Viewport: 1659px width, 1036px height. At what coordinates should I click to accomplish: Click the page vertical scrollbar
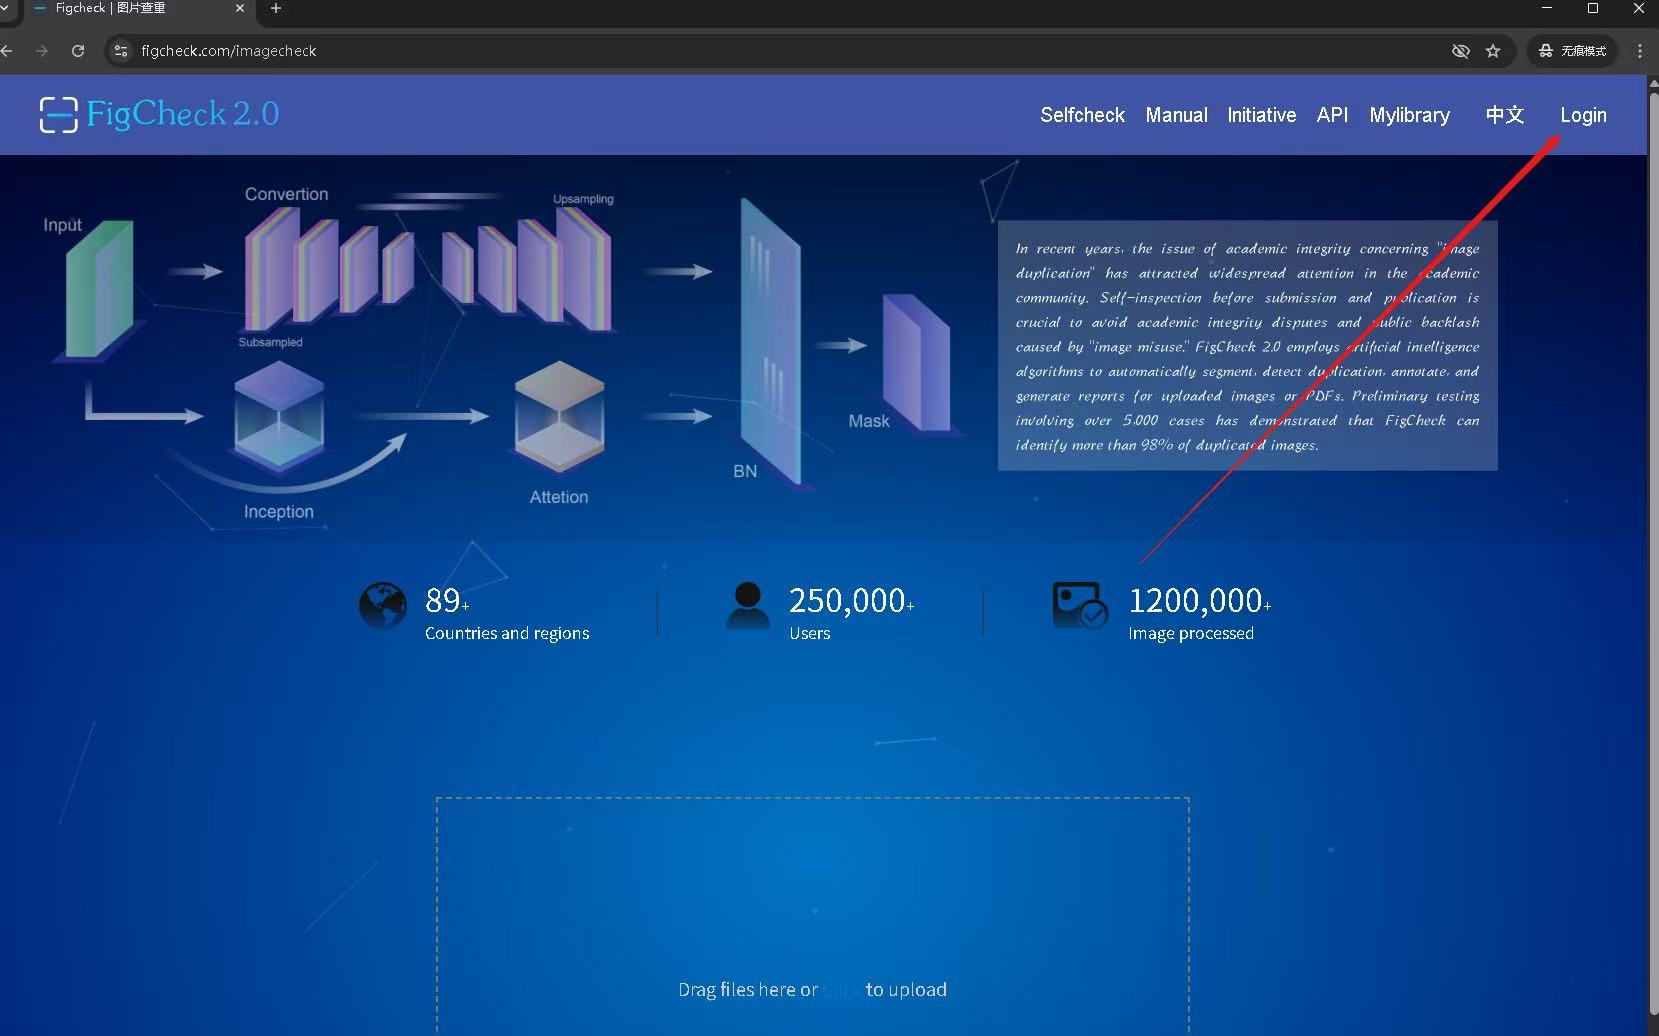(1652, 555)
